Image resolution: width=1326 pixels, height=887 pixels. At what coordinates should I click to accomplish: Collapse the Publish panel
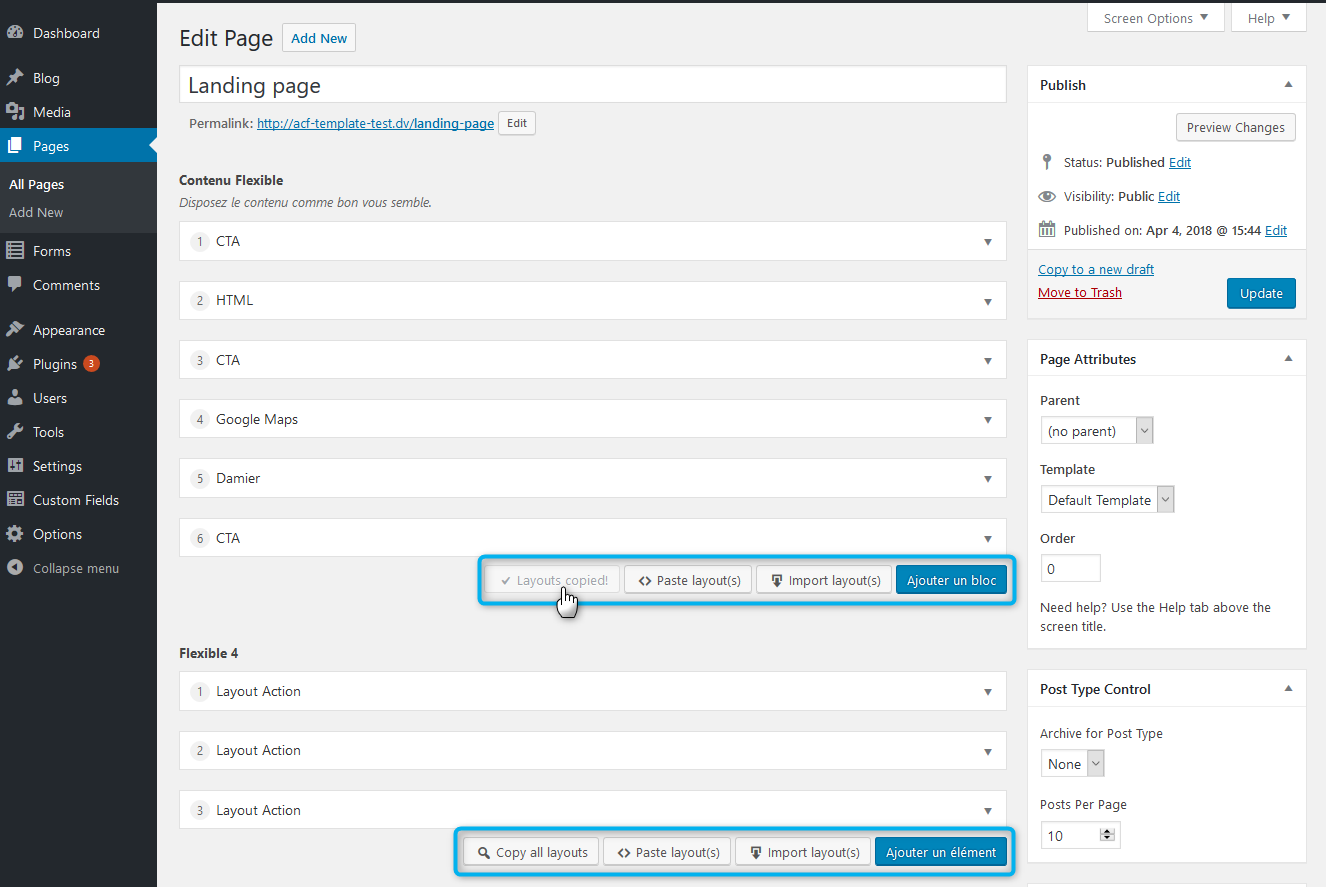click(x=1288, y=85)
